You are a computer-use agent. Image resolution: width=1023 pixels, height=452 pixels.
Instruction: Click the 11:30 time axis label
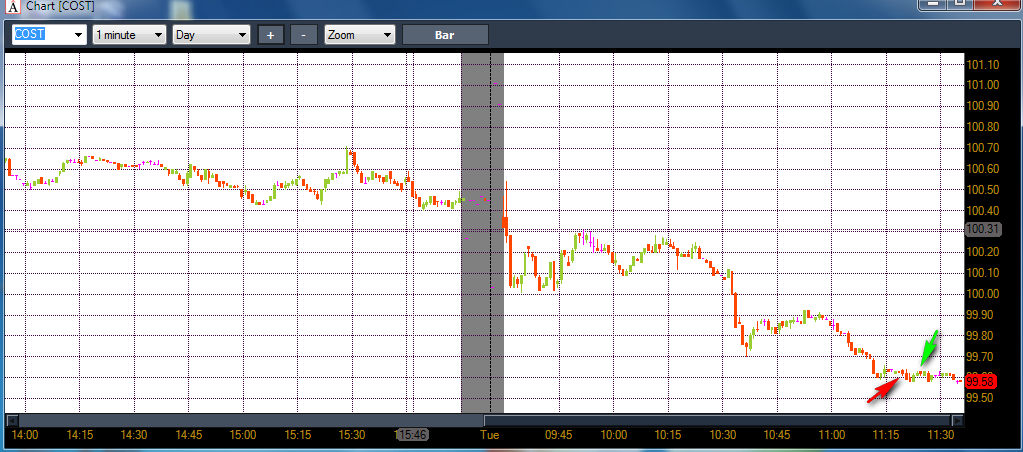point(940,435)
